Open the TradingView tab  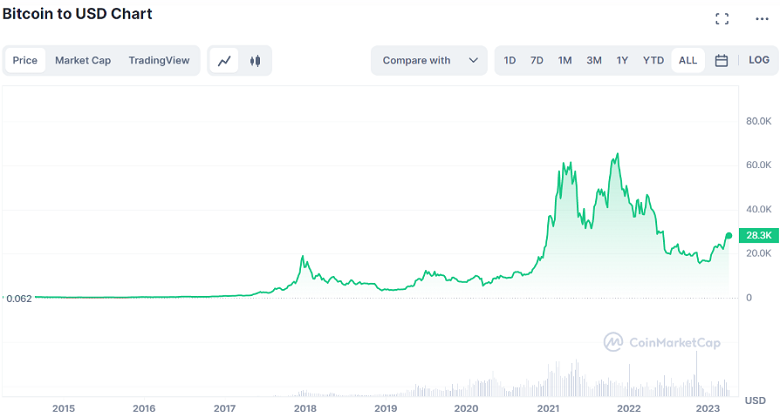(159, 61)
